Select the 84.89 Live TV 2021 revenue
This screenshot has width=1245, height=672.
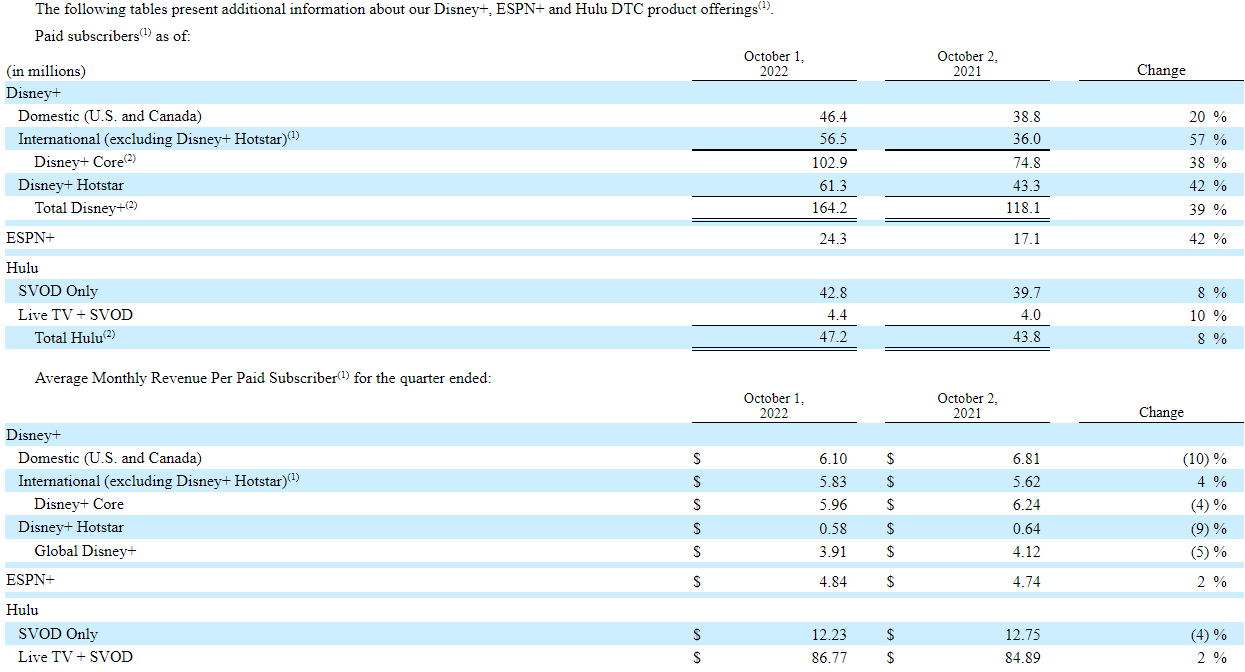1023,657
